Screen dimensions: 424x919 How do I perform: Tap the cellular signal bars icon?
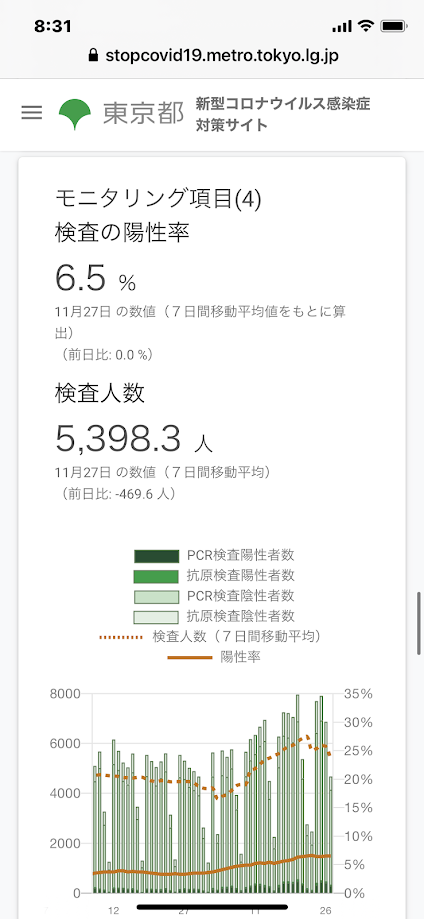click(341, 27)
